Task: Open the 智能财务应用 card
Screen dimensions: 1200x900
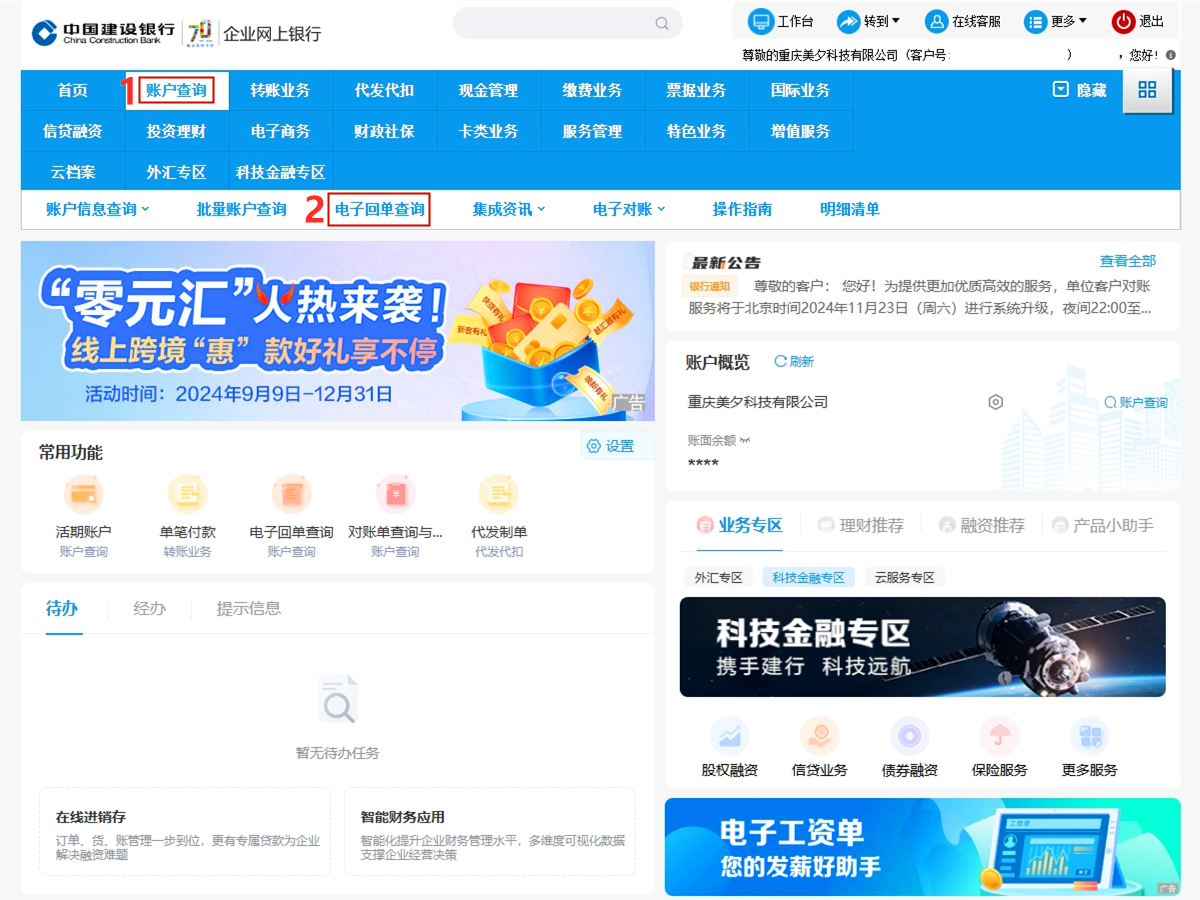Action: (x=490, y=832)
